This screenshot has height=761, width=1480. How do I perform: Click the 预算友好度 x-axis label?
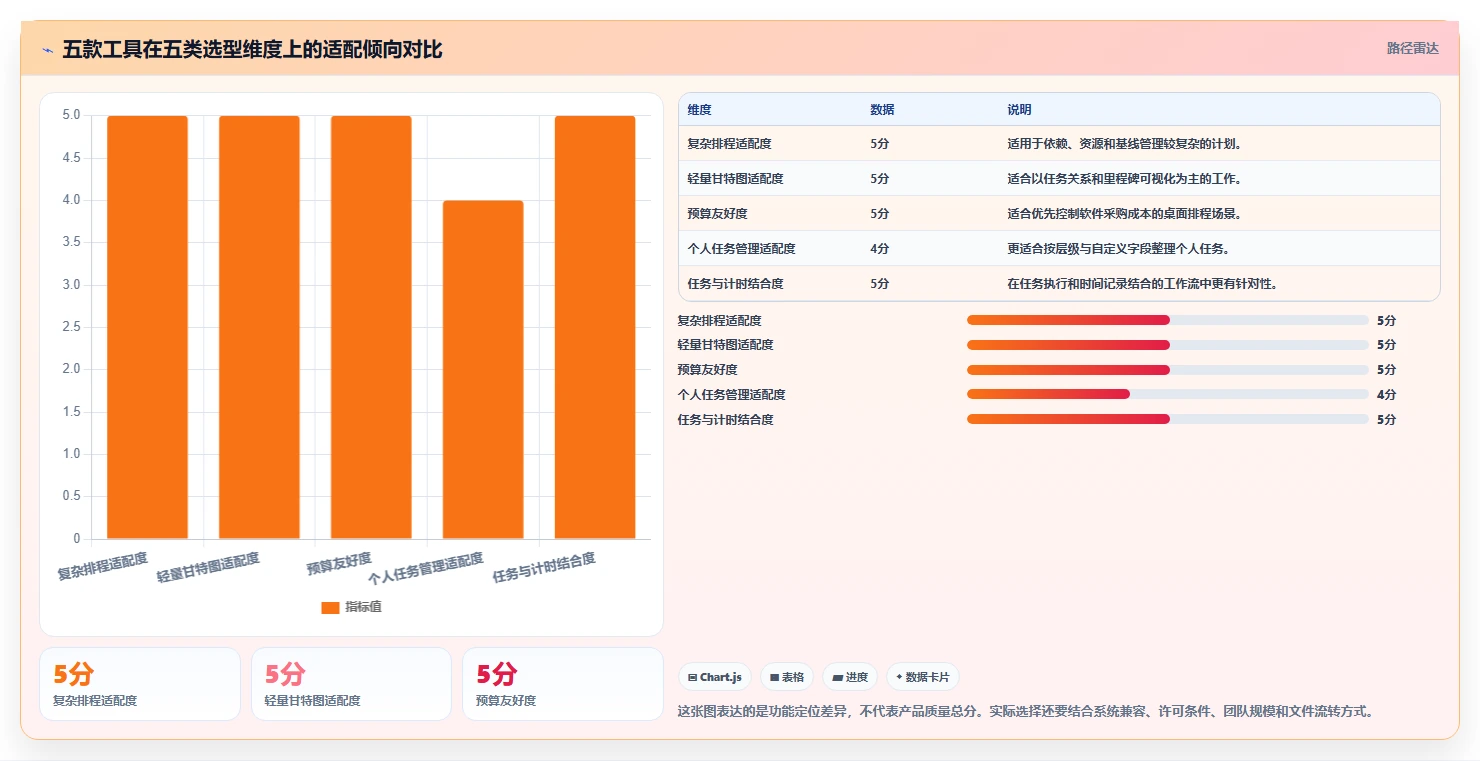[x=339, y=564]
